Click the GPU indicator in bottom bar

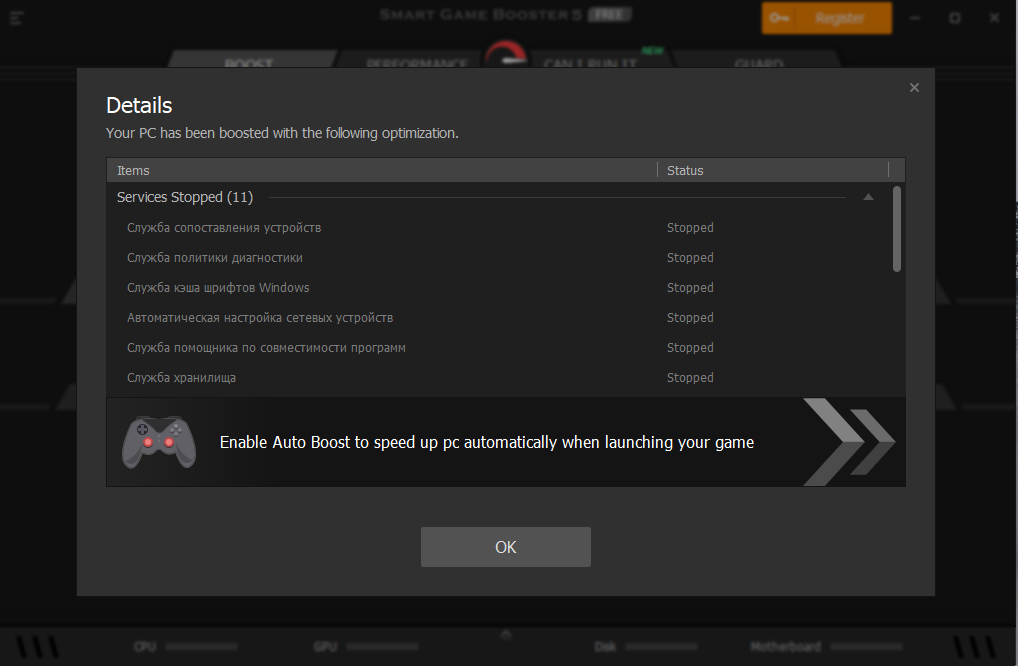point(366,647)
